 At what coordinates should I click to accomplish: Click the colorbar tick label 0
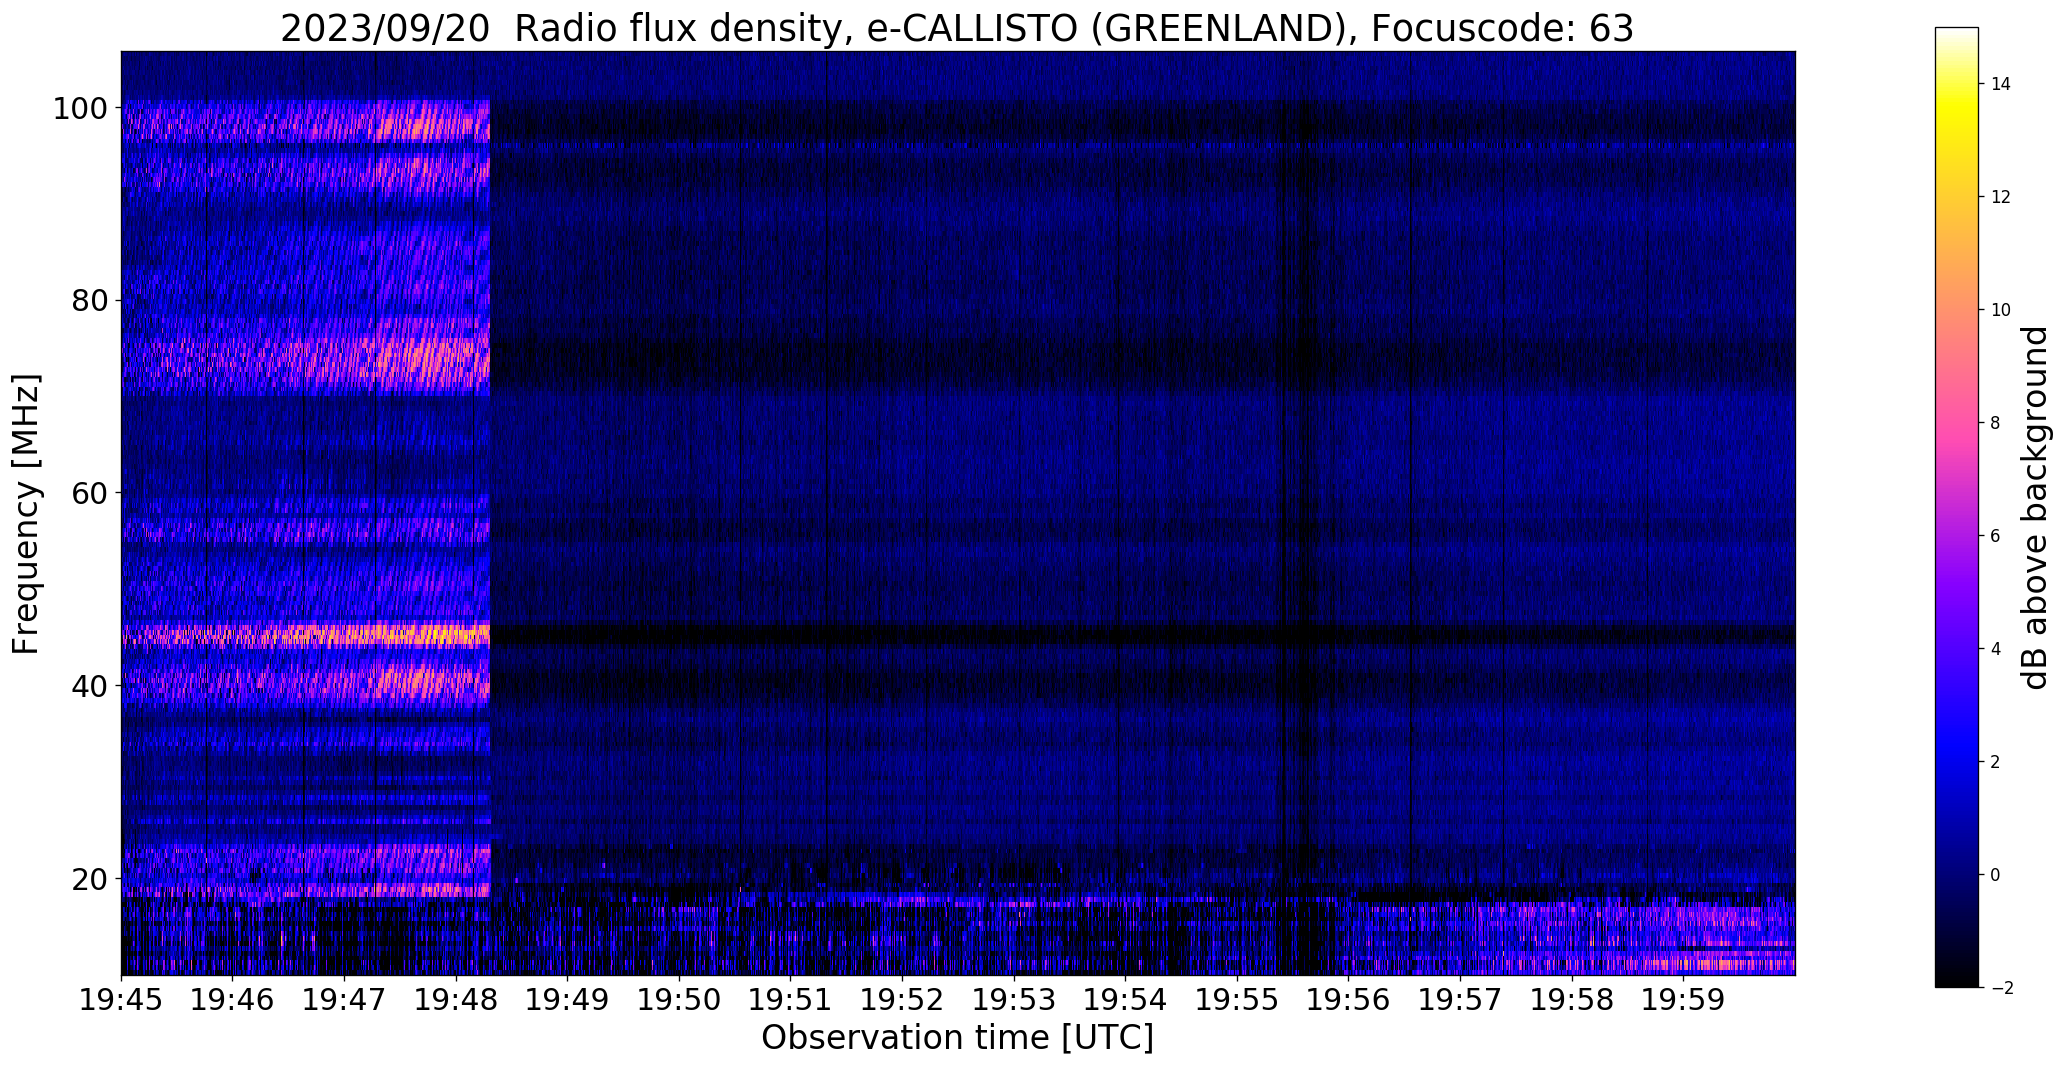(1996, 875)
